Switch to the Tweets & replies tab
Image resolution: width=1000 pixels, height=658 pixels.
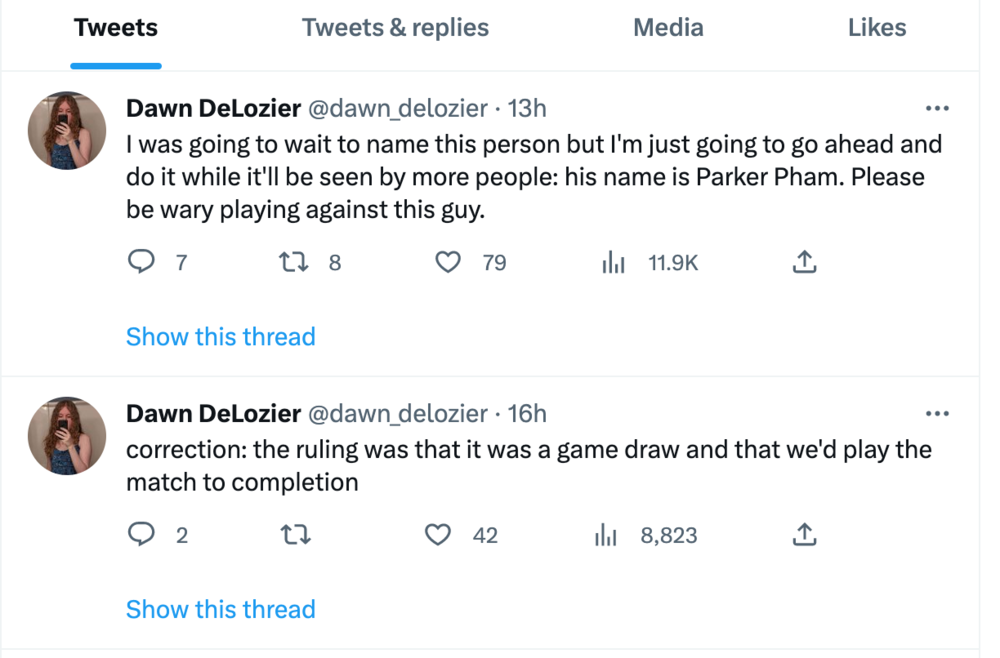(395, 28)
